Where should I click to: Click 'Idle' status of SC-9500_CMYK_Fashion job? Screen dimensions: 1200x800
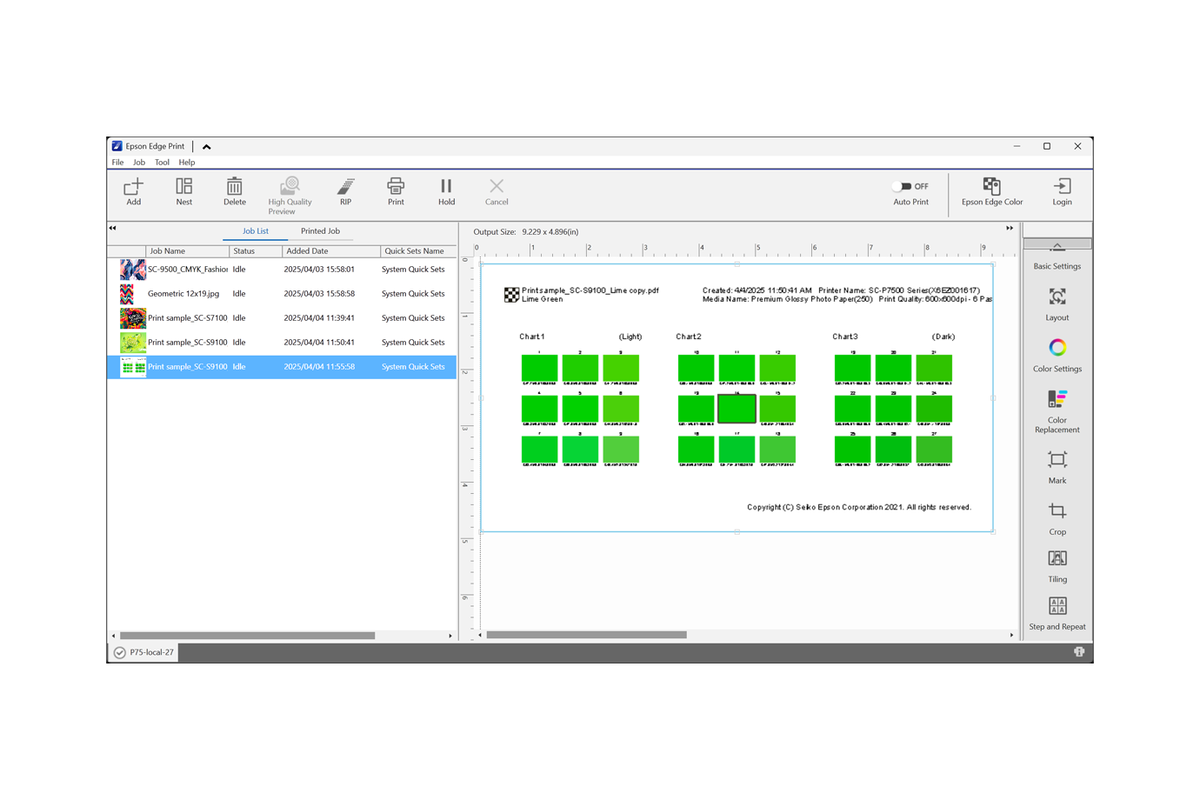coord(239,269)
